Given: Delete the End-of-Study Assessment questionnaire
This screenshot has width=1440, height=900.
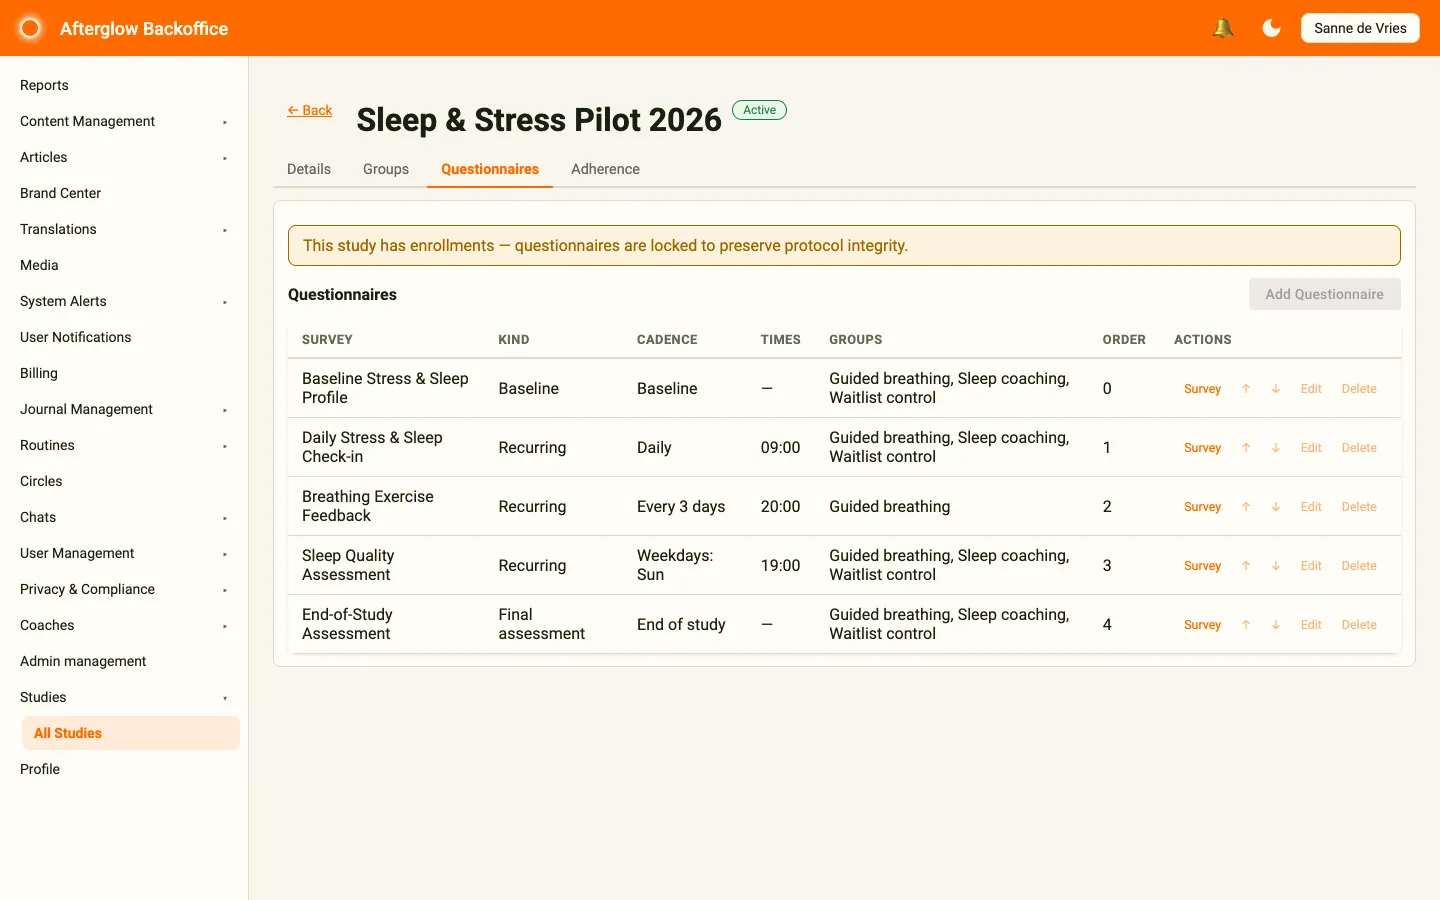Looking at the screenshot, I should pyautogui.click(x=1359, y=625).
